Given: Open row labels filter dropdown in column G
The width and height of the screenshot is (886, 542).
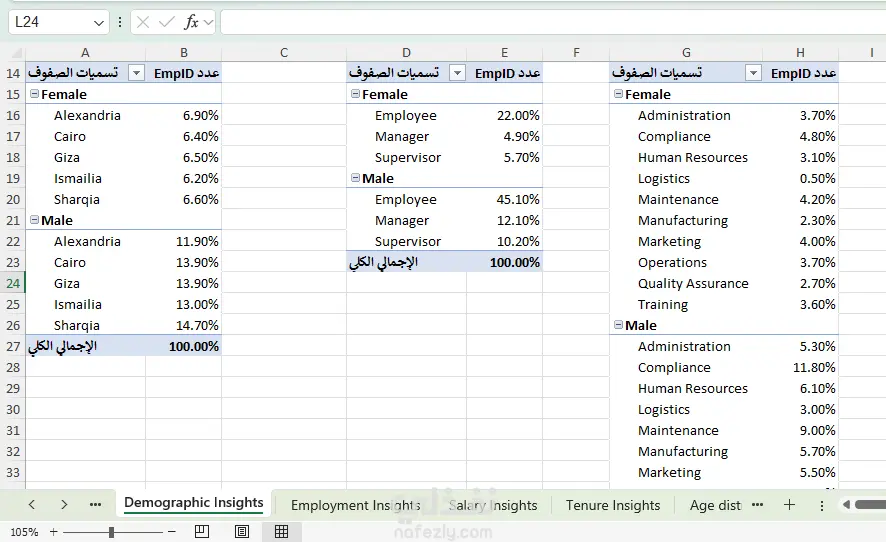Looking at the screenshot, I should [753, 73].
